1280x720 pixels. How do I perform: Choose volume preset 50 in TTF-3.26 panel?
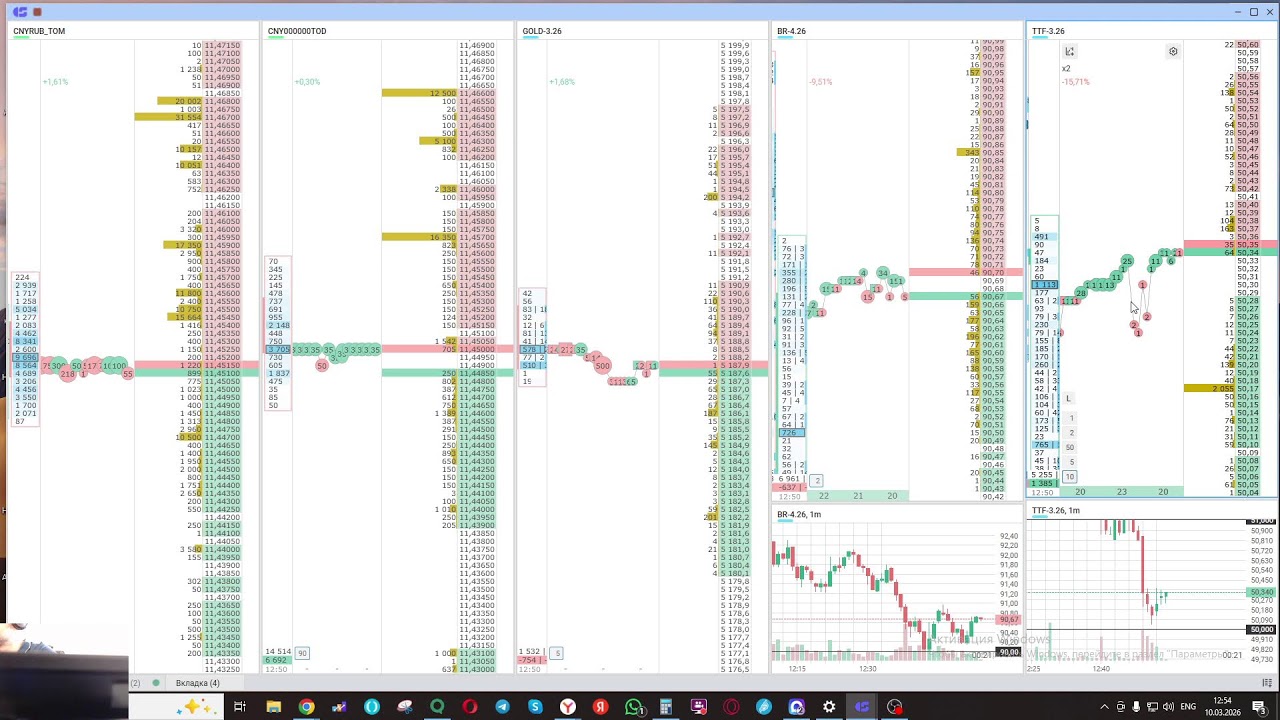click(1070, 447)
